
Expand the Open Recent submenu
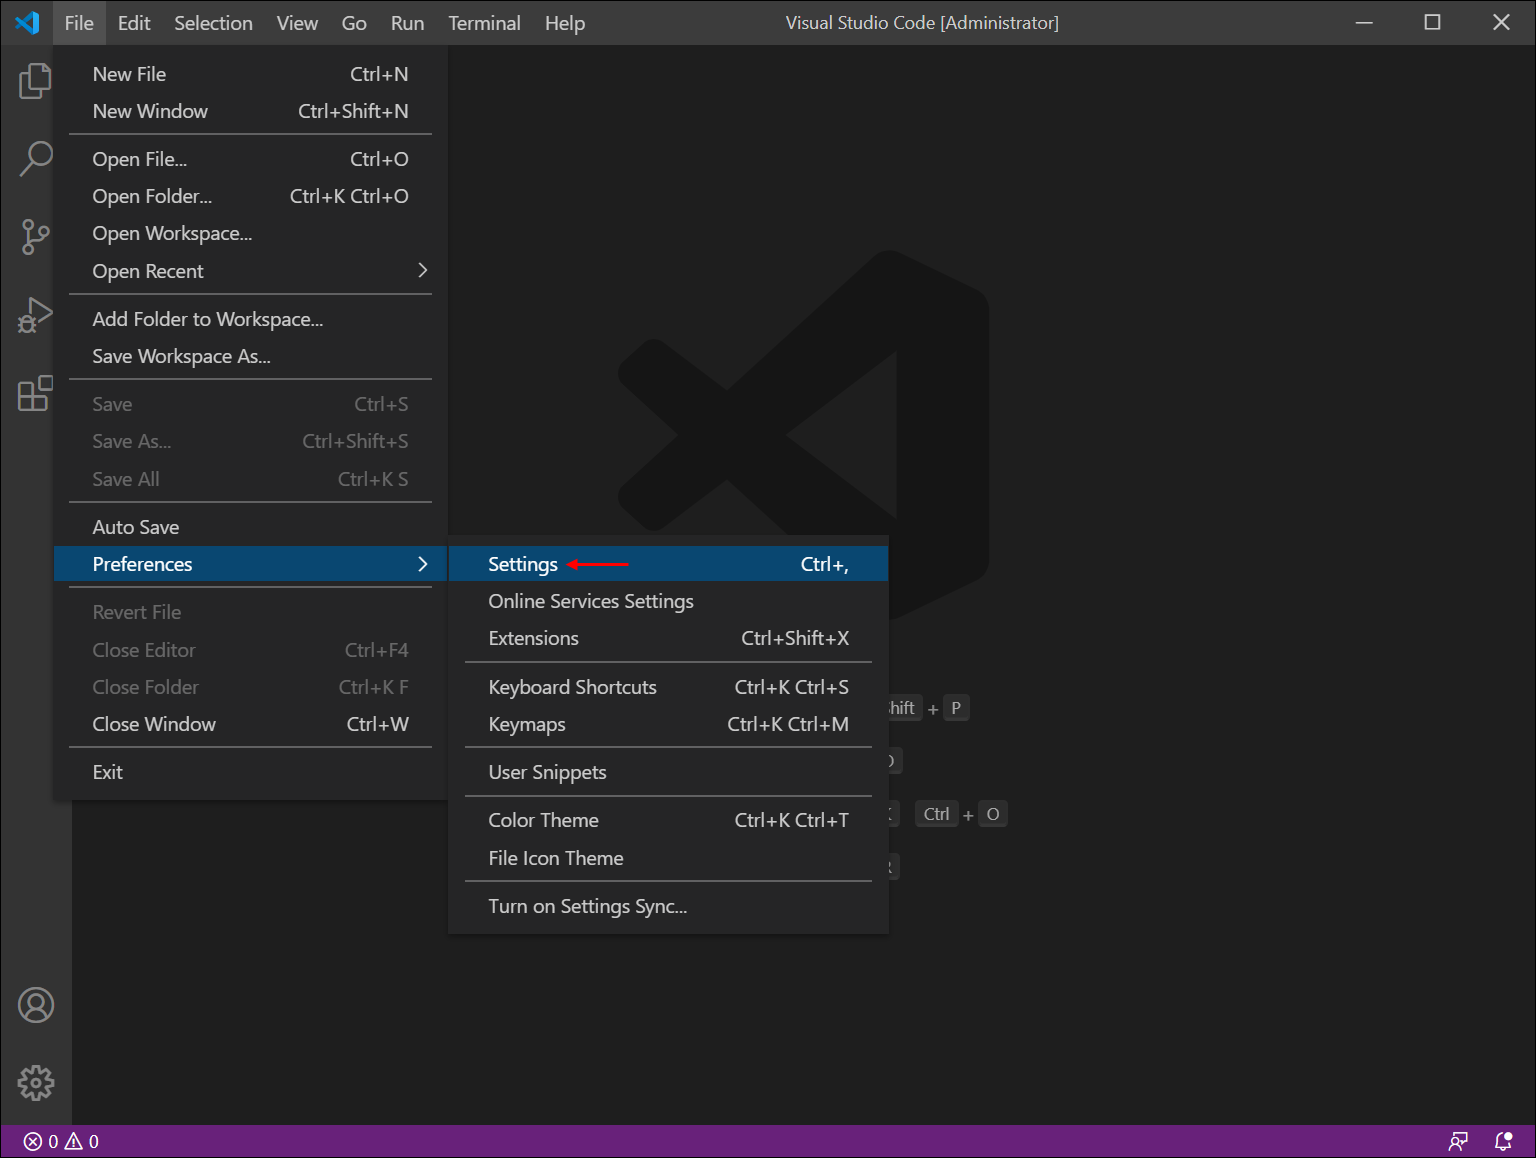(x=250, y=271)
